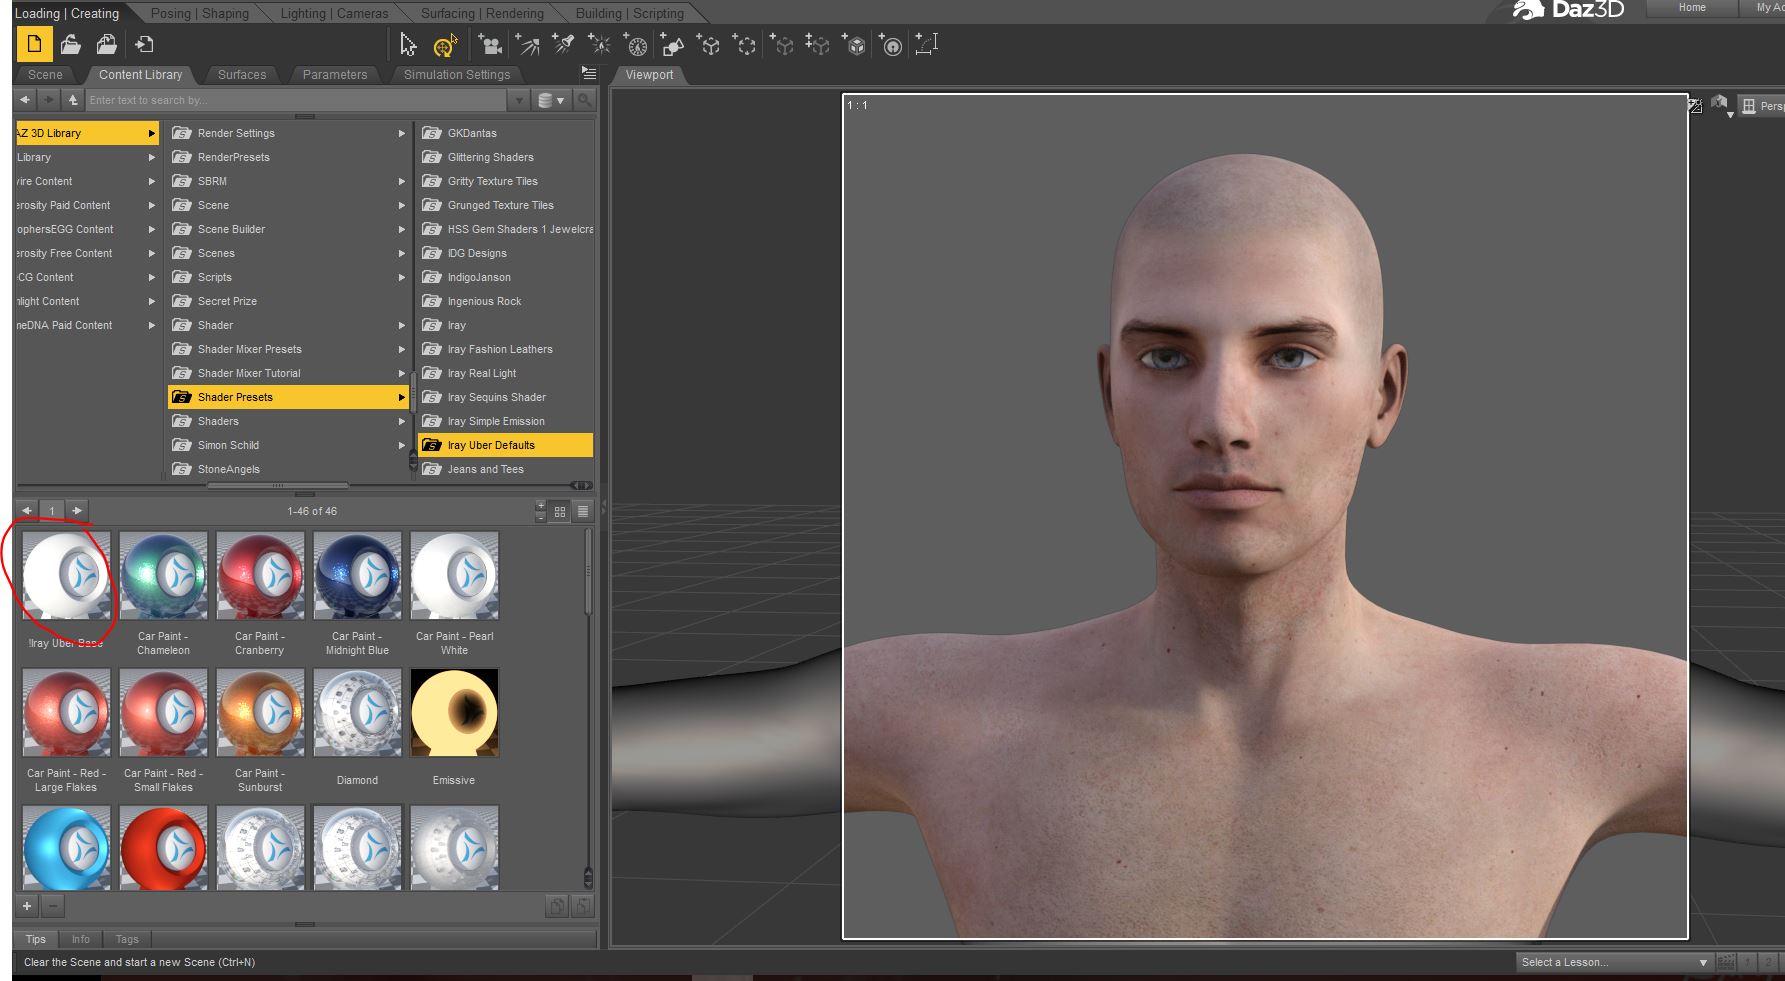This screenshot has width=1785, height=981.
Task: Switch to list view in content pane
Action: [x=583, y=511]
